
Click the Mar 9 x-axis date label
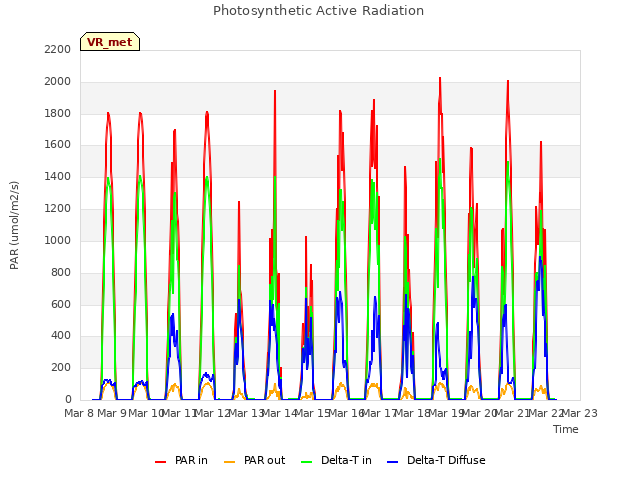pos(112,413)
